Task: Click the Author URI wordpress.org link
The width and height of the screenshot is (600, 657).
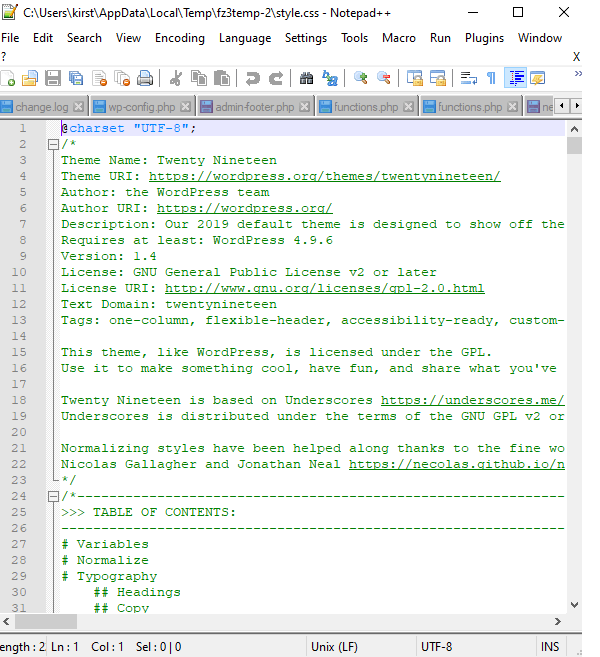Action: (245, 208)
